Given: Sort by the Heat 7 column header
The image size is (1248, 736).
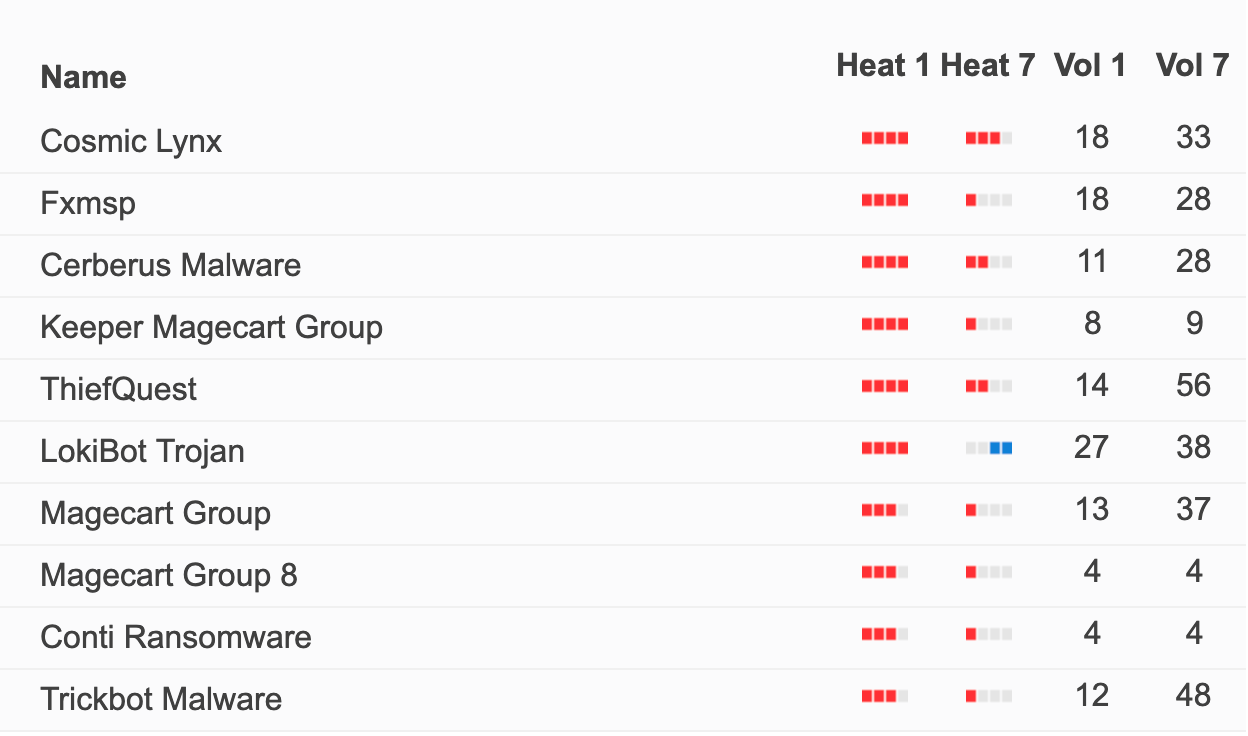Looking at the screenshot, I should tap(988, 66).
